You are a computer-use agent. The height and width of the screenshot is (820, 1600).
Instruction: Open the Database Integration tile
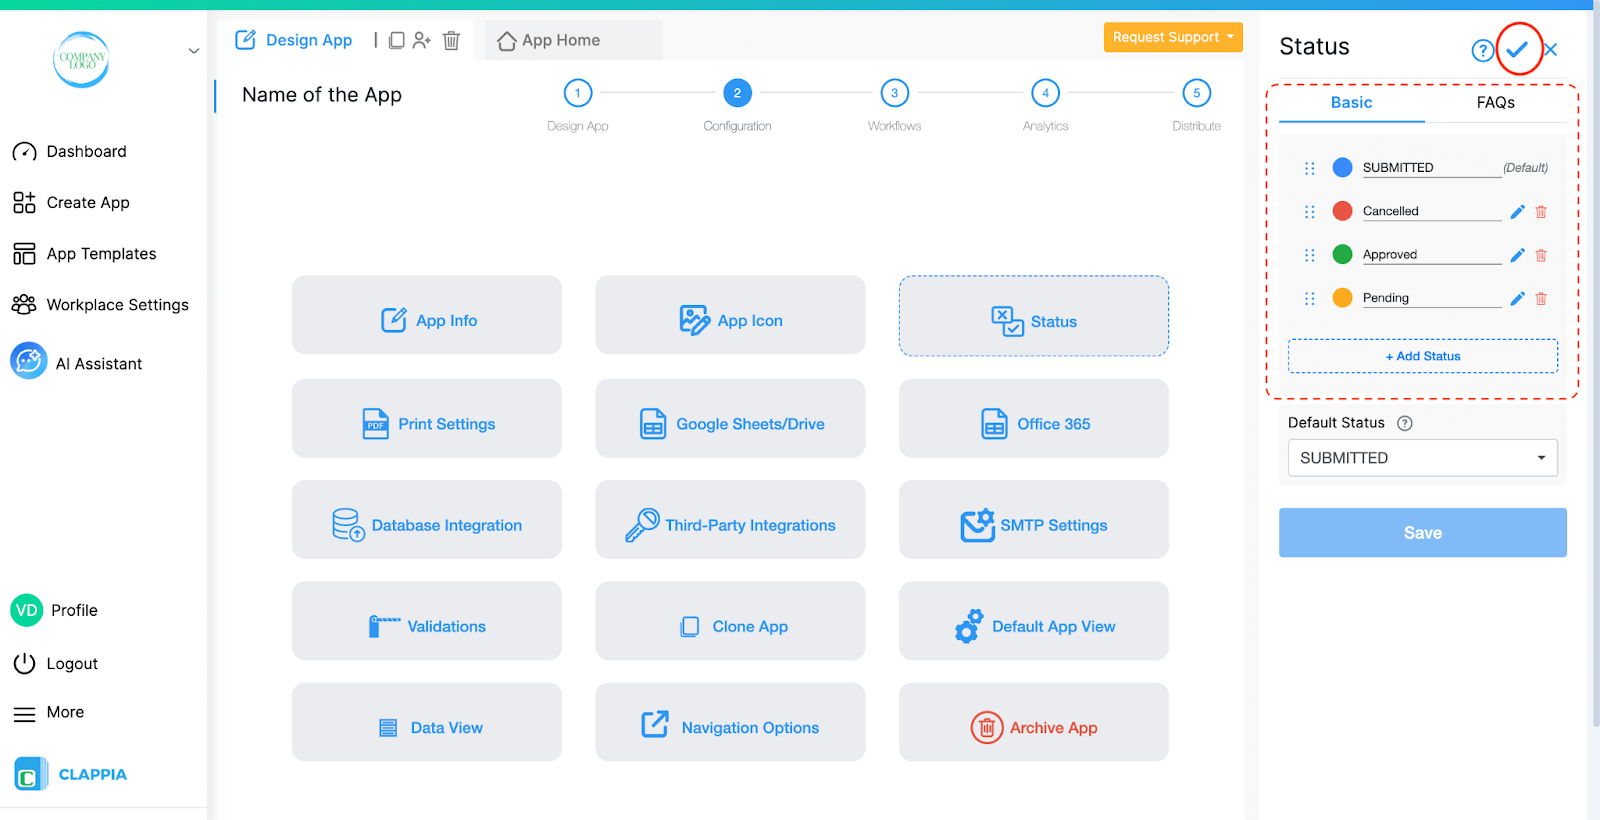427,519
